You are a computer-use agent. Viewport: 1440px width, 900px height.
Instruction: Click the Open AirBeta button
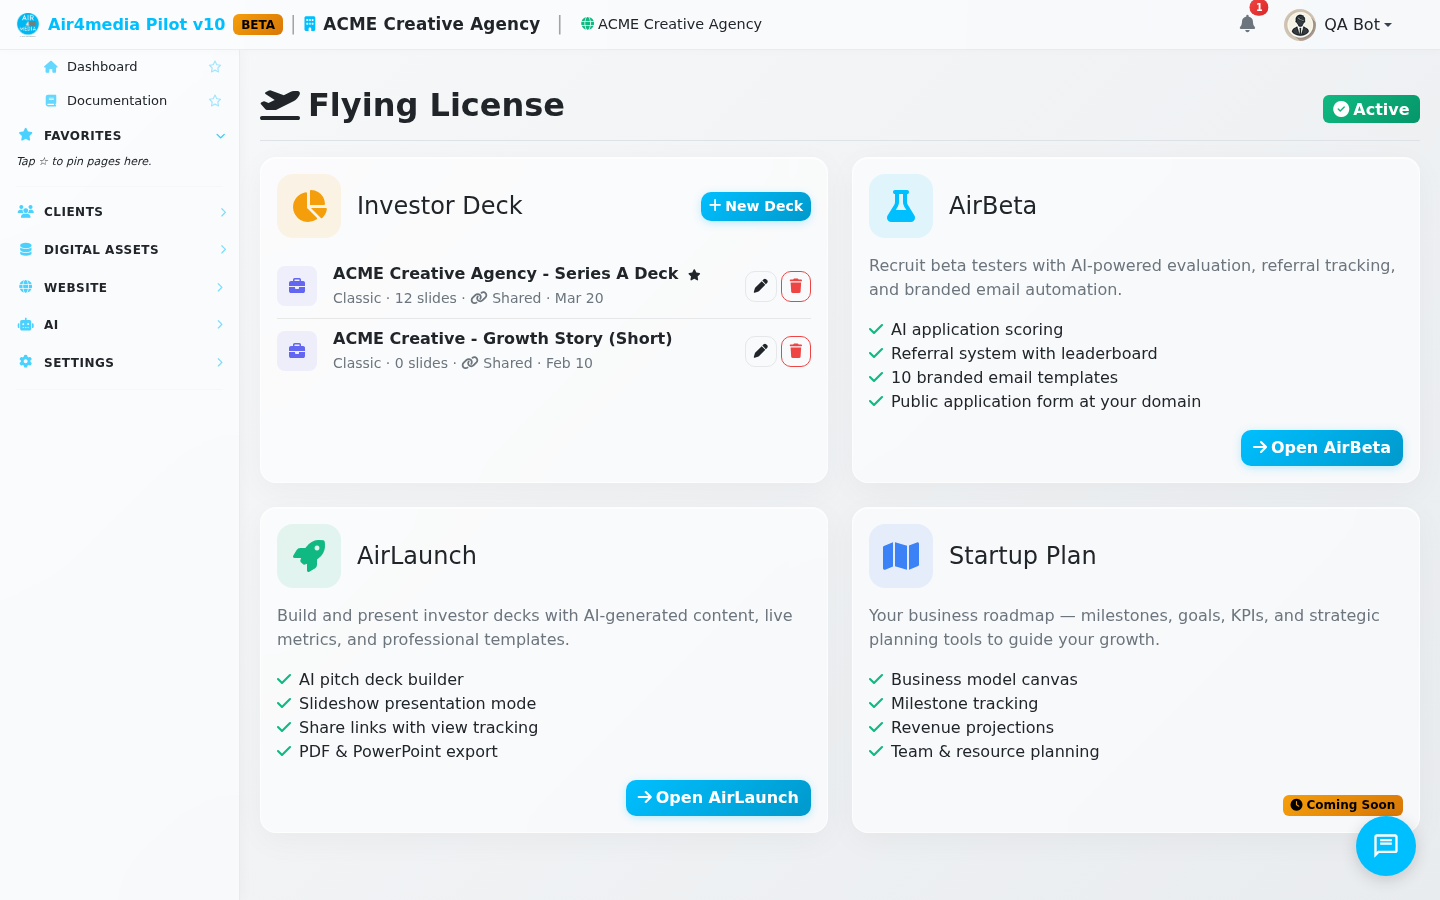(x=1322, y=448)
